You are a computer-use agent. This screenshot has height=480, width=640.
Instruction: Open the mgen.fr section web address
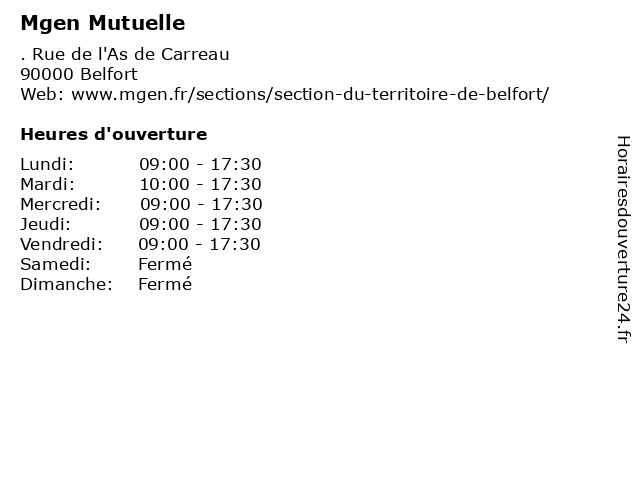[310, 94]
